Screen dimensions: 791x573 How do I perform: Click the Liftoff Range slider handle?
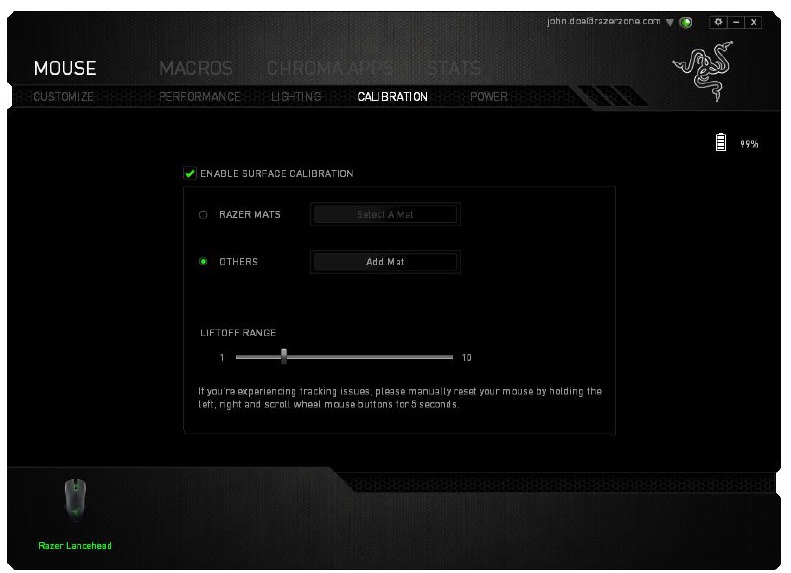point(284,356)
